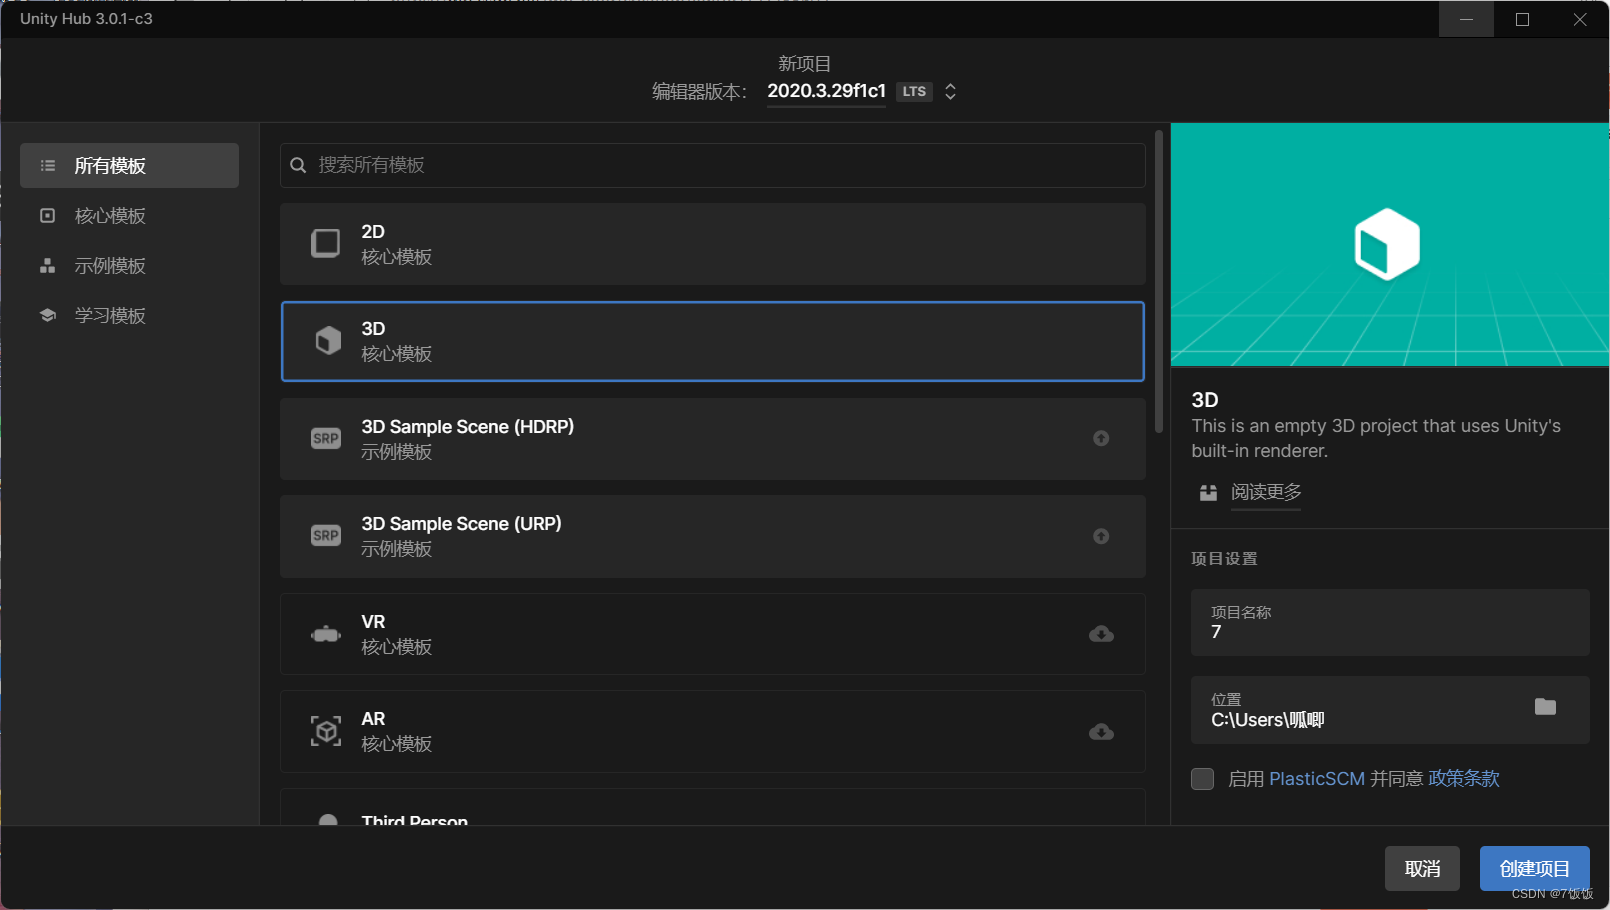
Task: Open the 政策条款 (policy terms) link
Action: pos(1464,779)
